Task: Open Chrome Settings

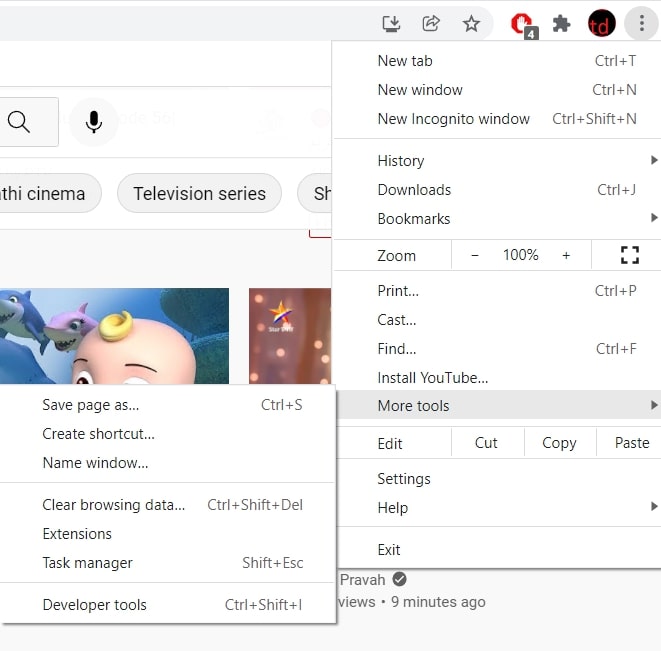Action: coord(499,479)
